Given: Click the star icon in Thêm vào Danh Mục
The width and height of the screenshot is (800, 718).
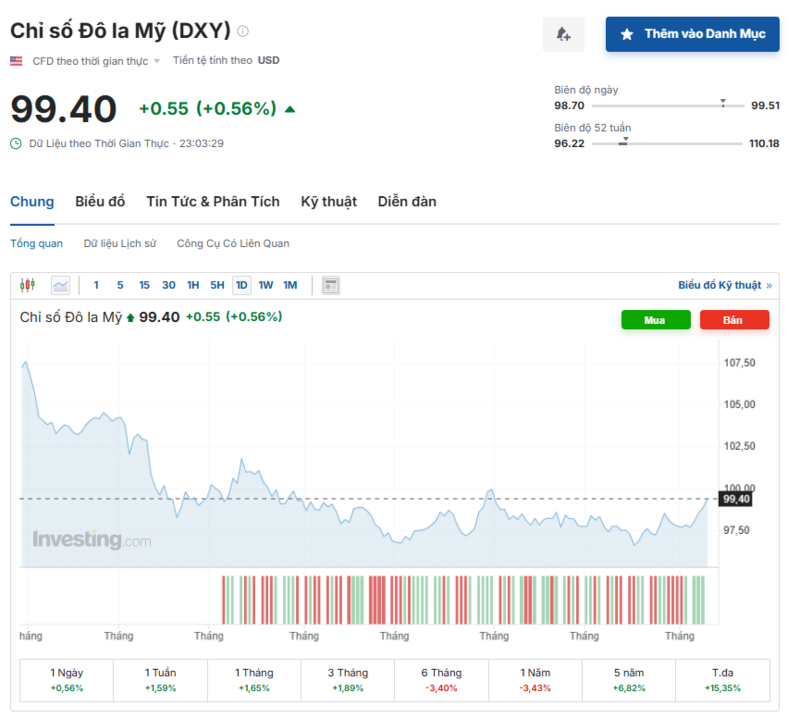Looking at the screenshot, I should tap(627, 34).
